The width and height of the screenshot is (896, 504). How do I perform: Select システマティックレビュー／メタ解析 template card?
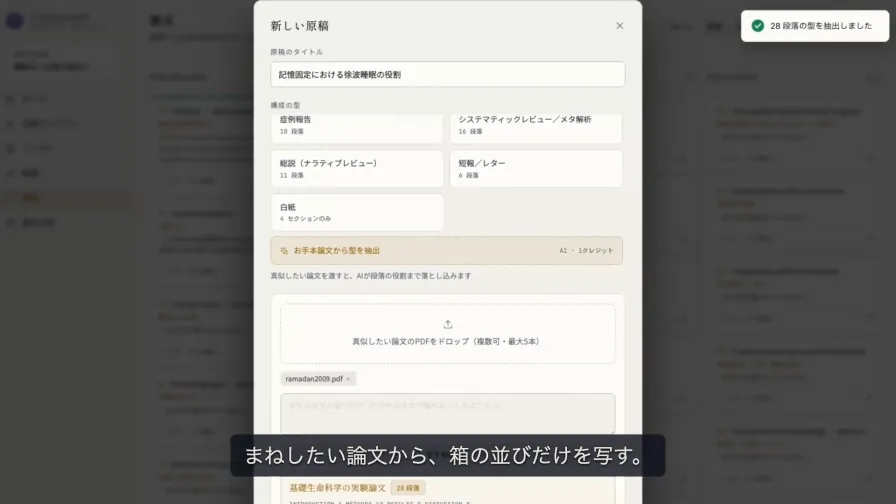535,127
